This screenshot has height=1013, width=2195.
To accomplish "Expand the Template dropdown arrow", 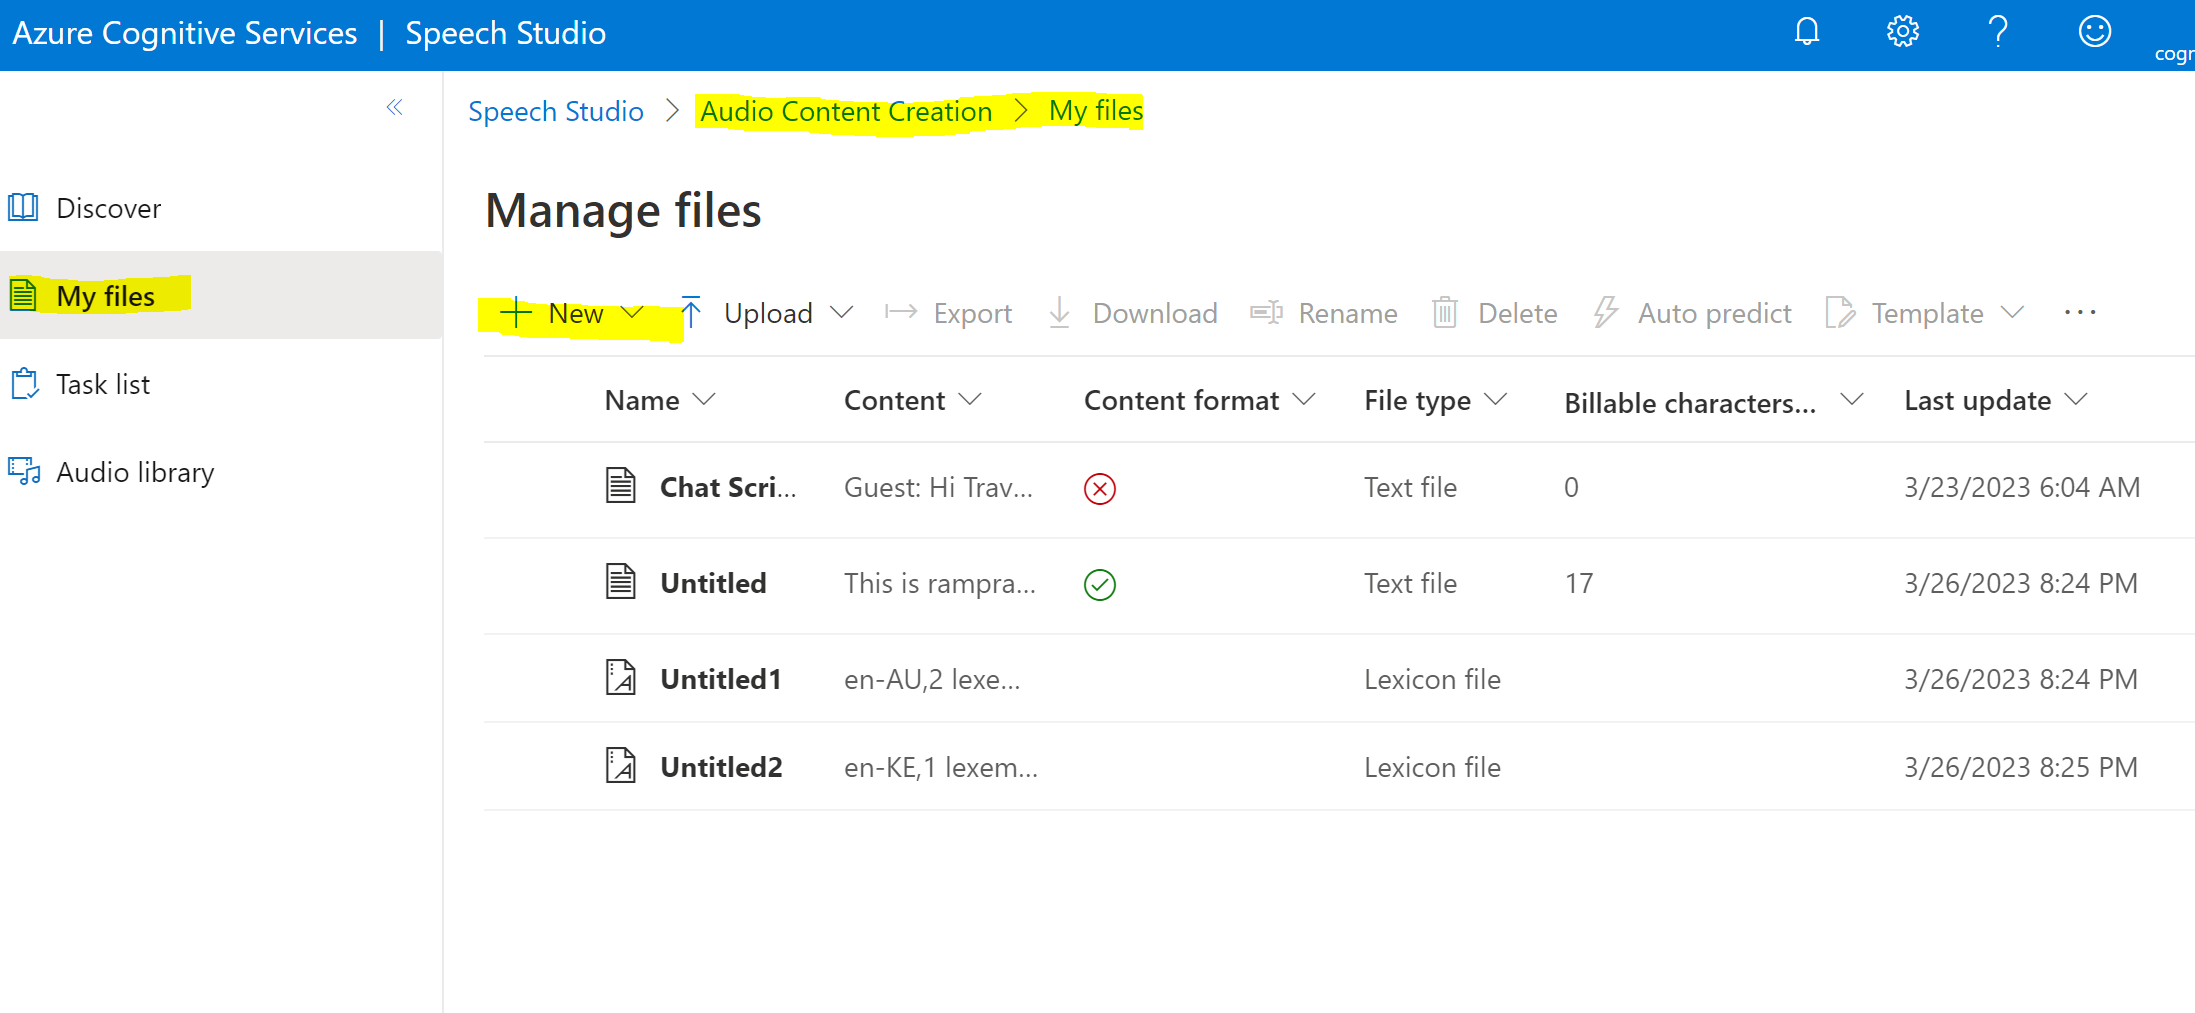I will click(2013, 312).
